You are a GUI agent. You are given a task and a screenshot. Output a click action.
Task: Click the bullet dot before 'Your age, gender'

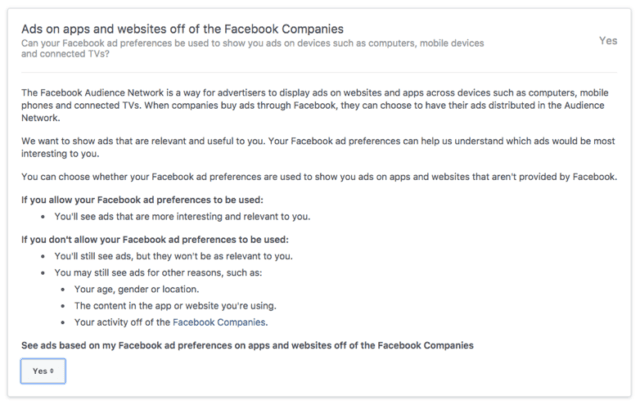point(63,290)
